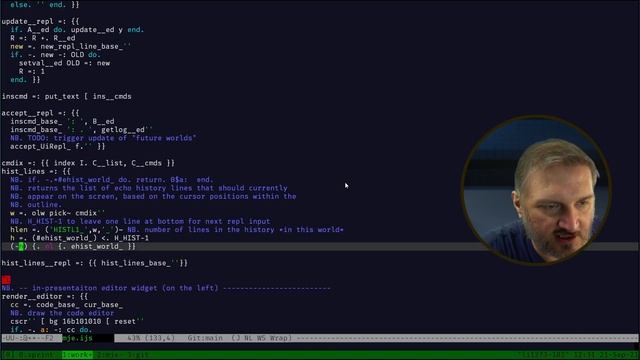Screen dimensions: 640x360
Task: Click the 'inscmd =: put_text [ ins__cmds' line
Action: (x=67, y=96)
